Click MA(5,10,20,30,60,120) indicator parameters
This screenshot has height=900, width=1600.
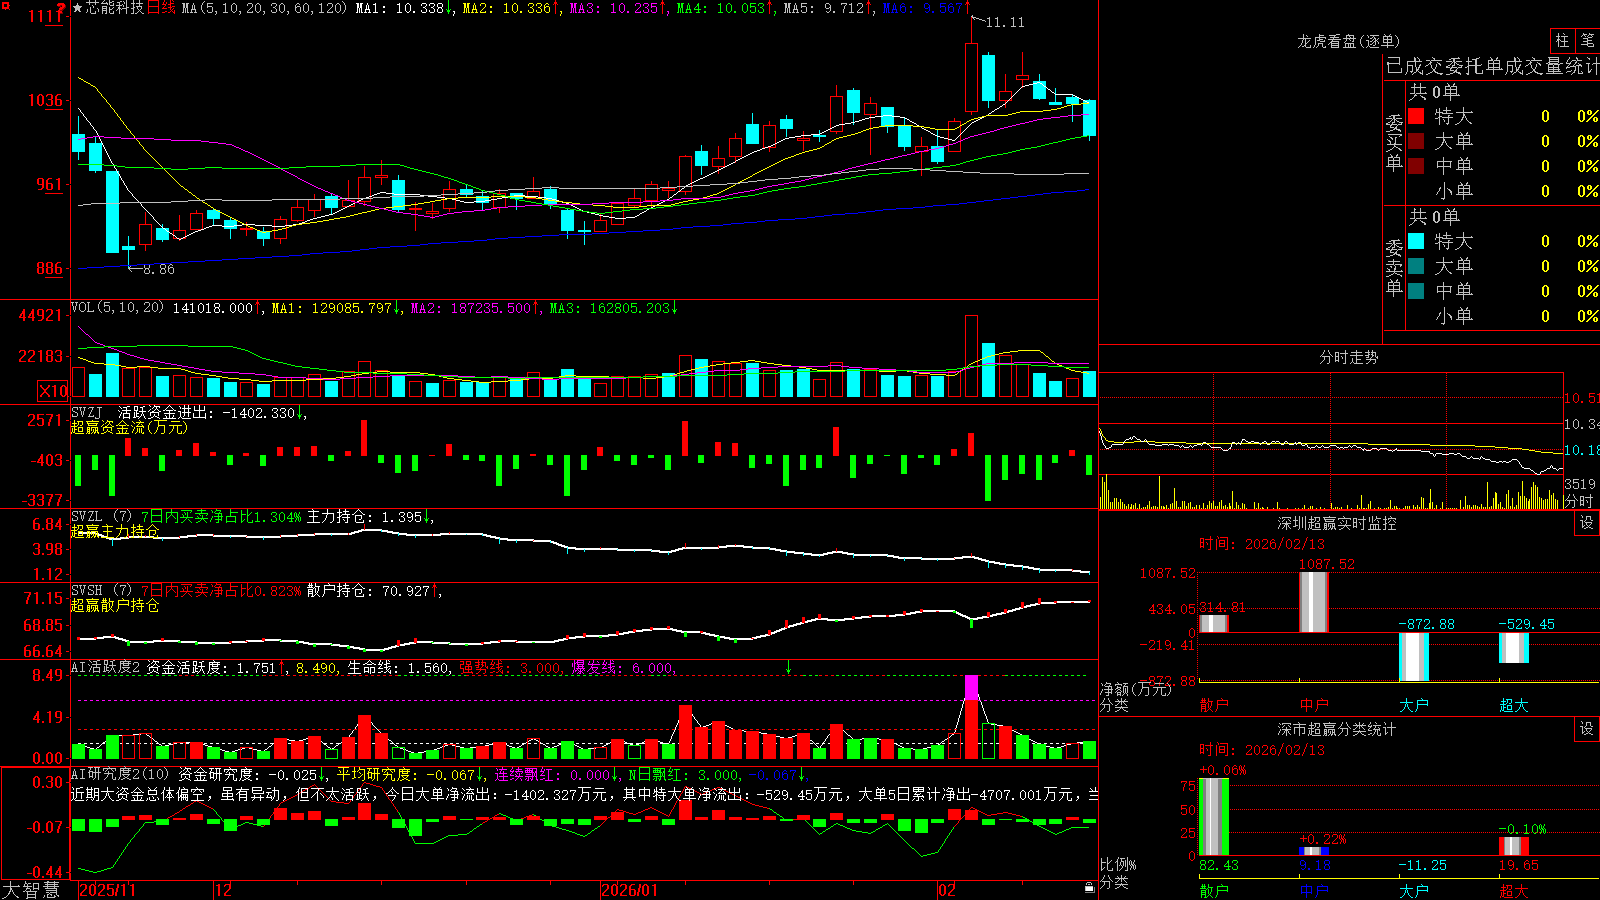point(264,8)
